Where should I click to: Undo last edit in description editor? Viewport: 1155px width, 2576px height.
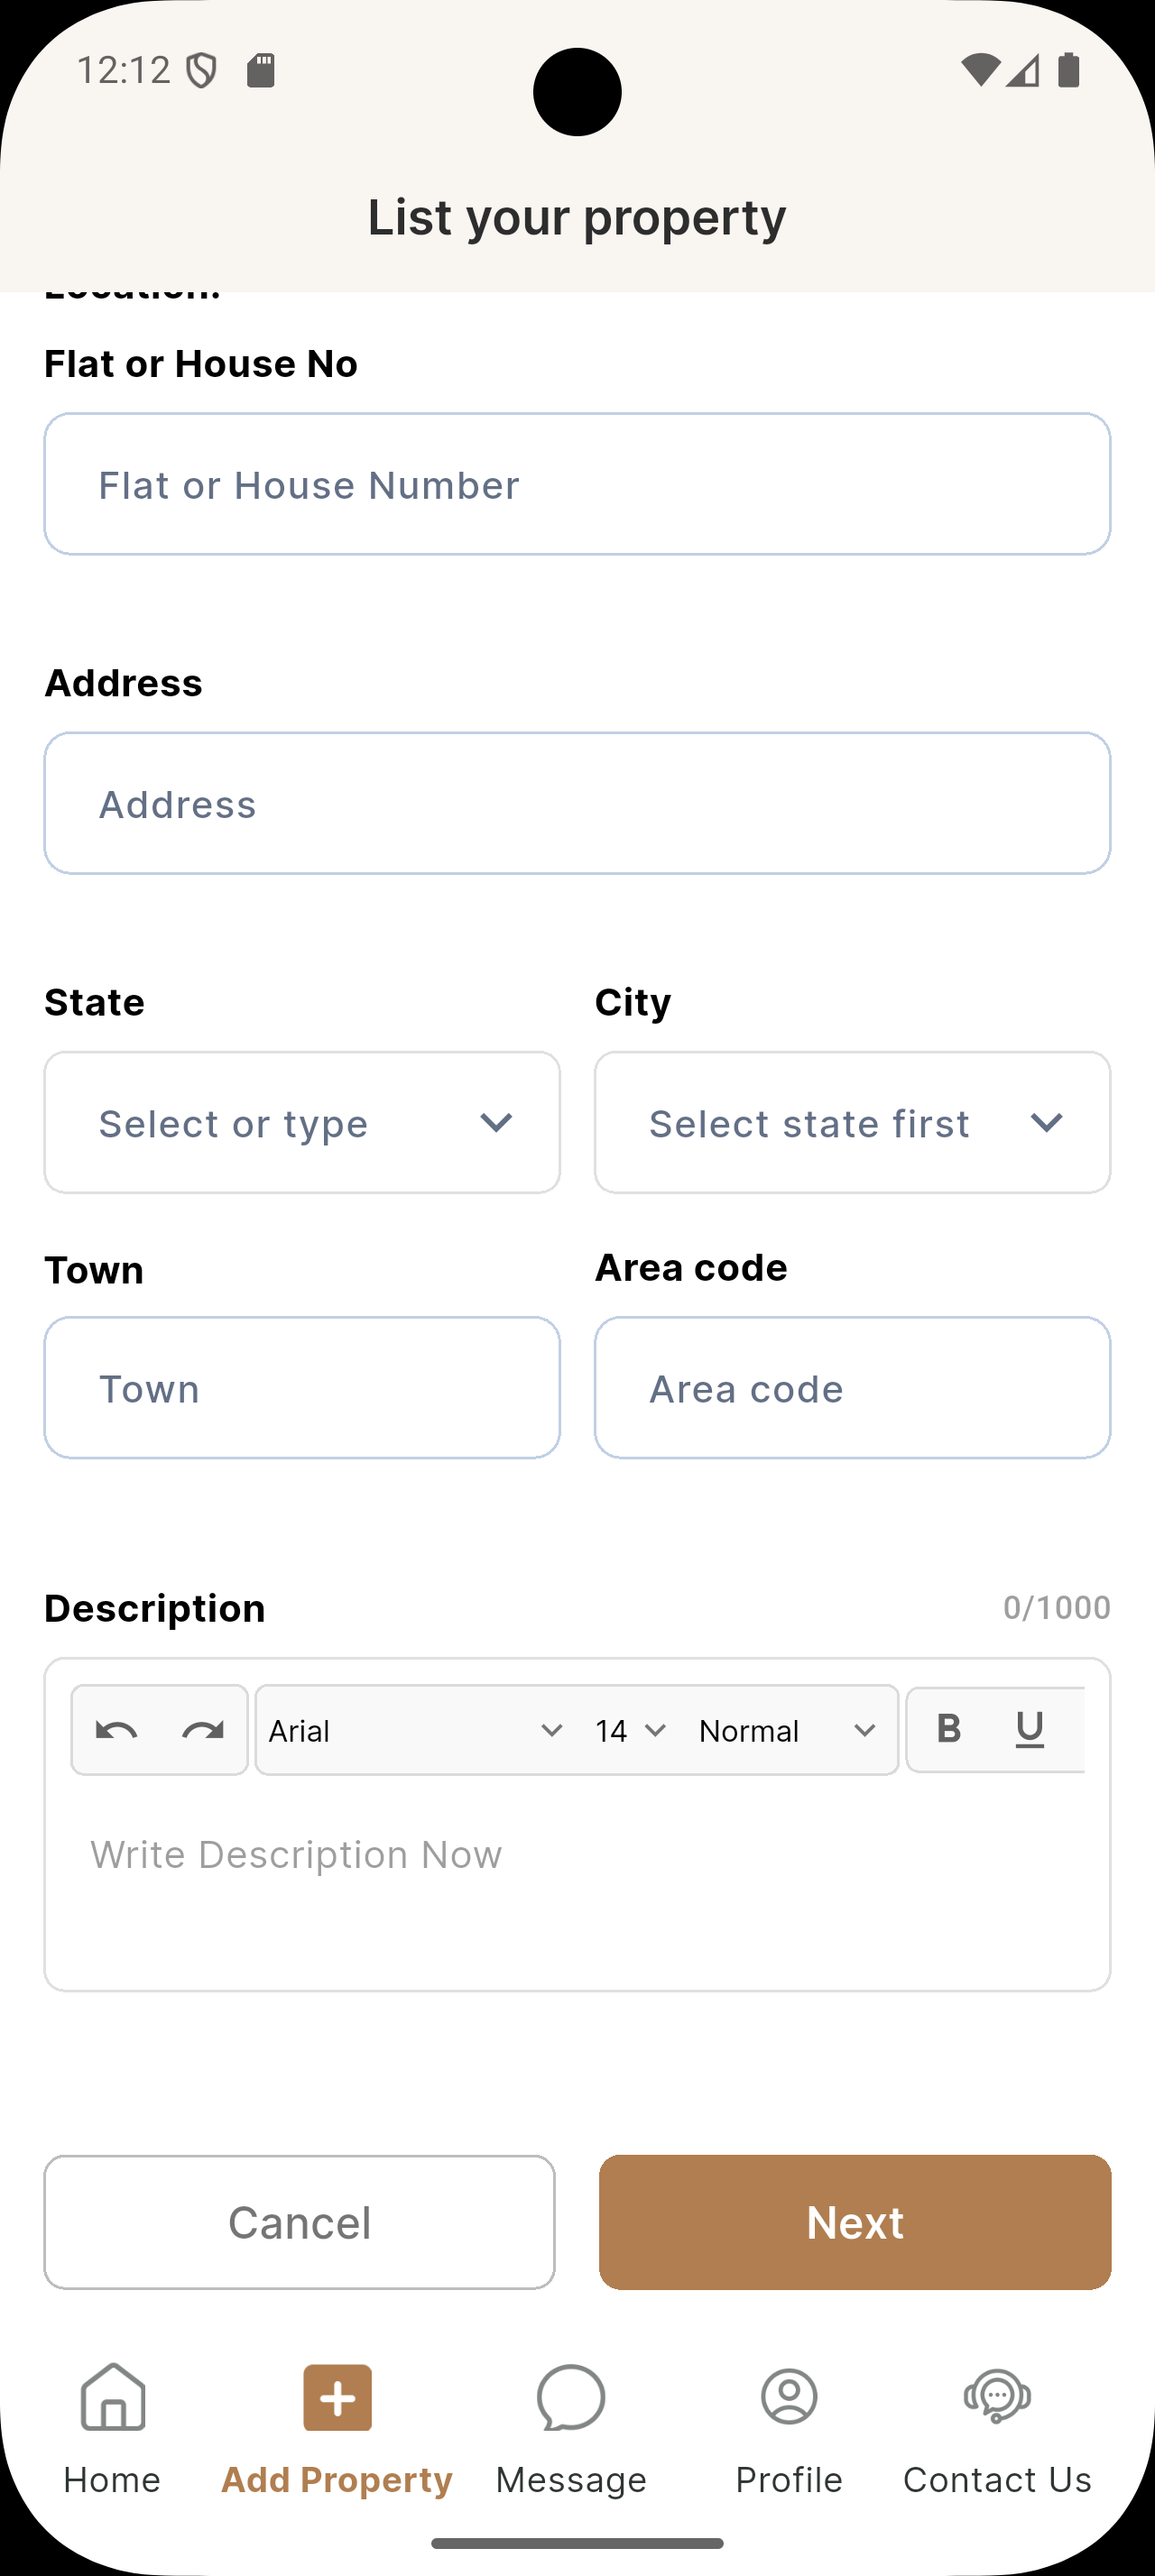[117, 1730]
